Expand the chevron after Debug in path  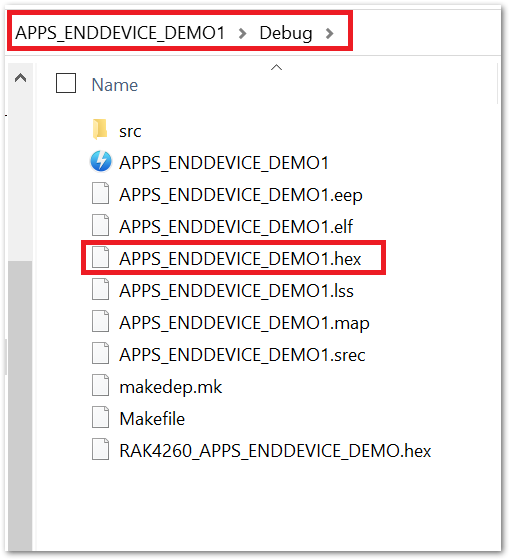click(x=329, y=34)
